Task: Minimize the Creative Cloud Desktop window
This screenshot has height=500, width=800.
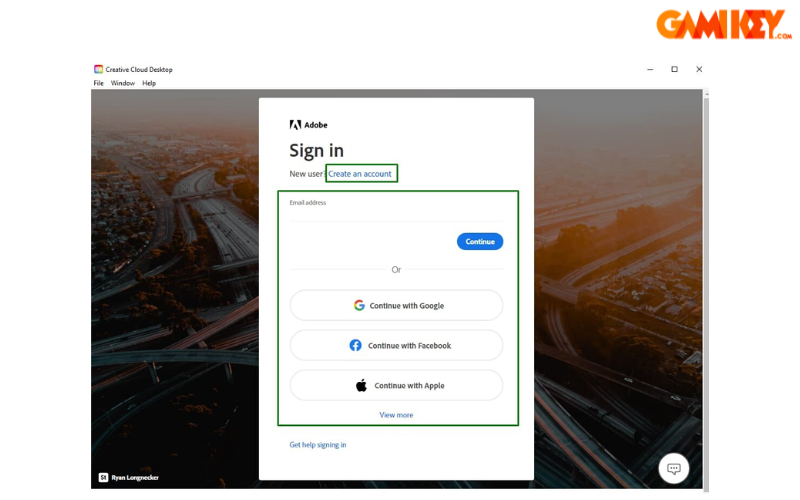Action: point(649,69)
